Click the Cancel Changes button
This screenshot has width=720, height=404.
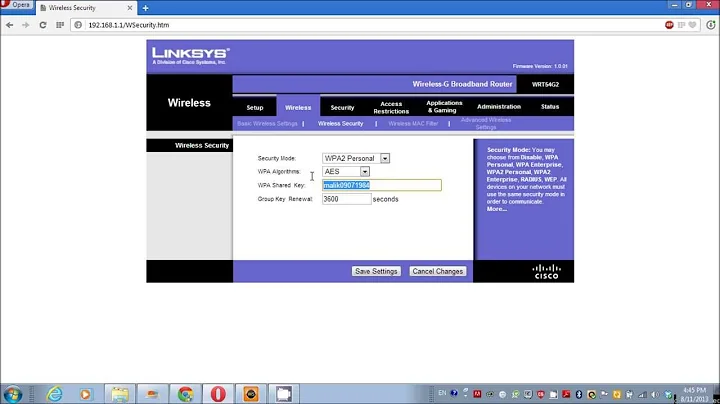point(438,271)
